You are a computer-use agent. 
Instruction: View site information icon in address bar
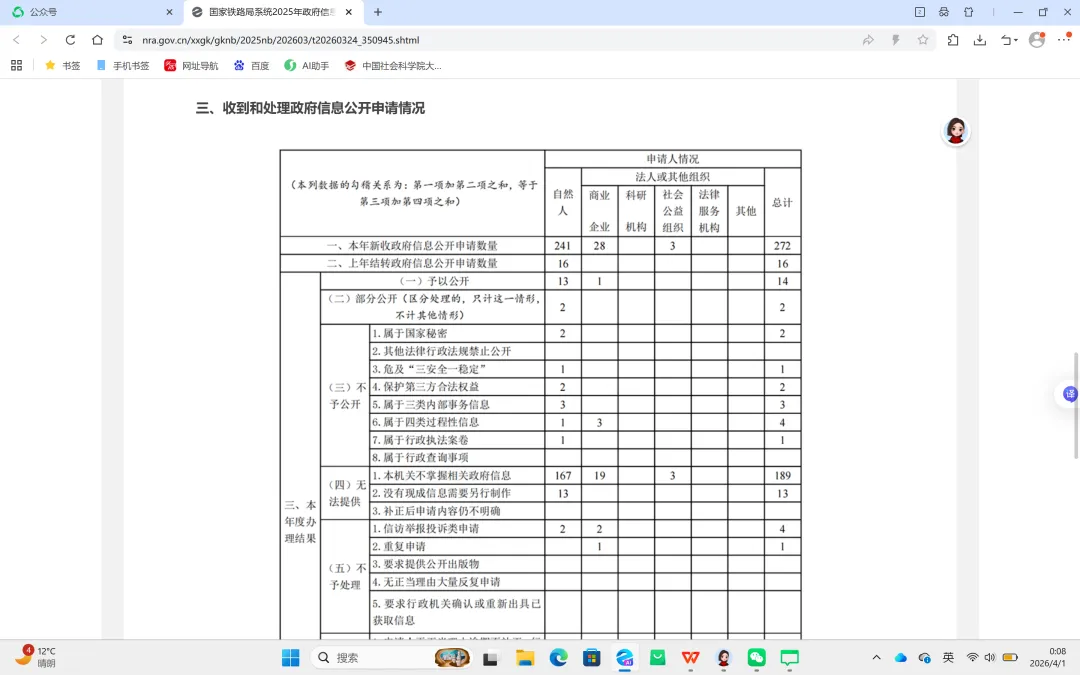(127, 40)
